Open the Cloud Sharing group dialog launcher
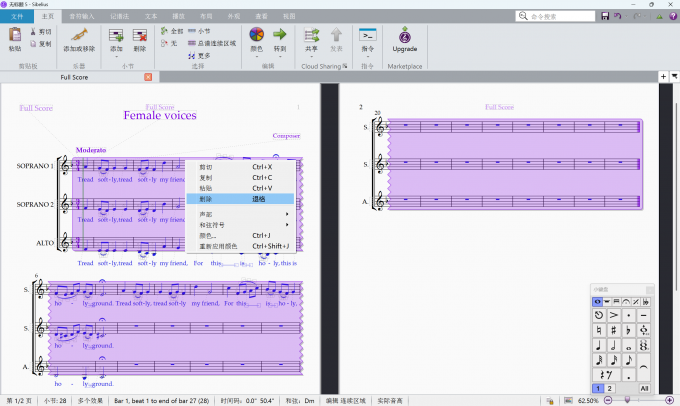This screenshot has height=406, width=680. tap(345, 66)
